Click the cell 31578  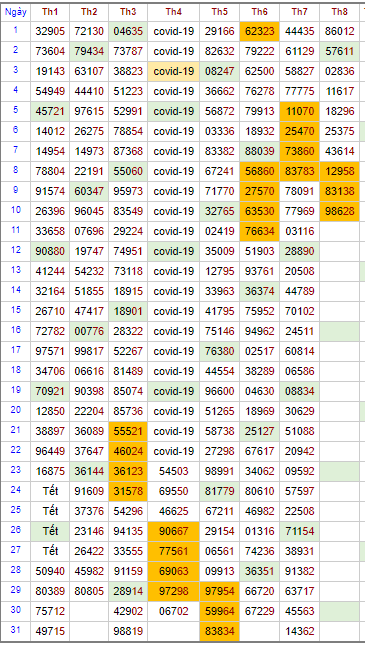(128, 490)
